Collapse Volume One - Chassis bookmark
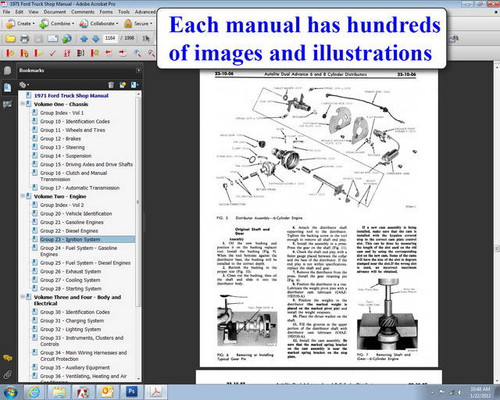This screenshot has width=500, height=400. click(23, 104)
